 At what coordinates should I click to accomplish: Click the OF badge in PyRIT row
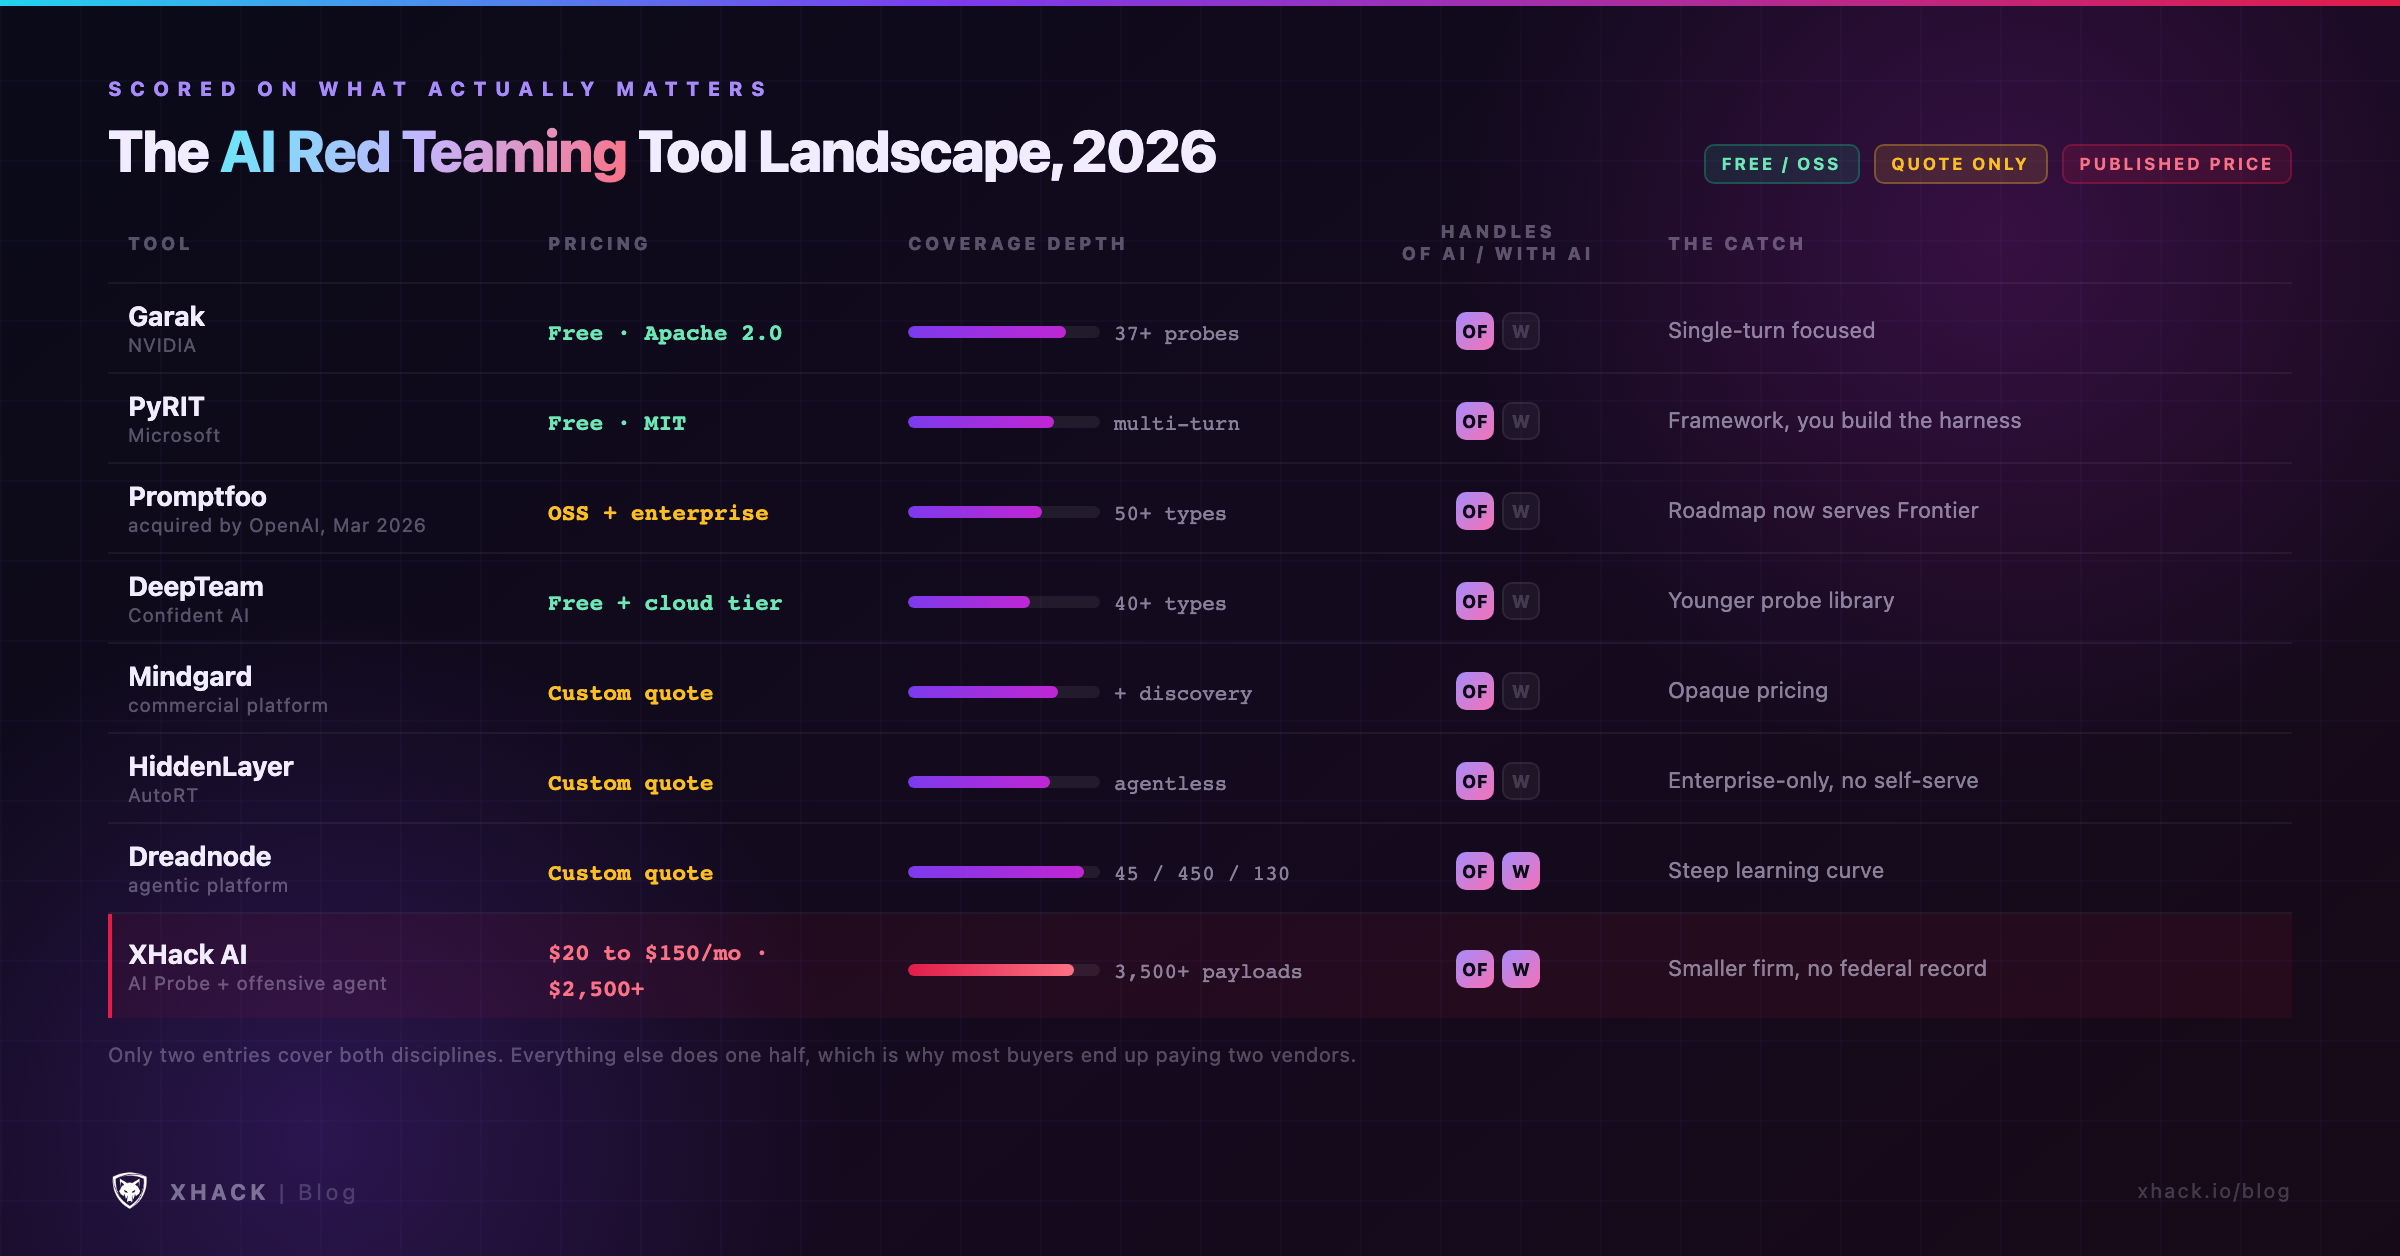1475,421
